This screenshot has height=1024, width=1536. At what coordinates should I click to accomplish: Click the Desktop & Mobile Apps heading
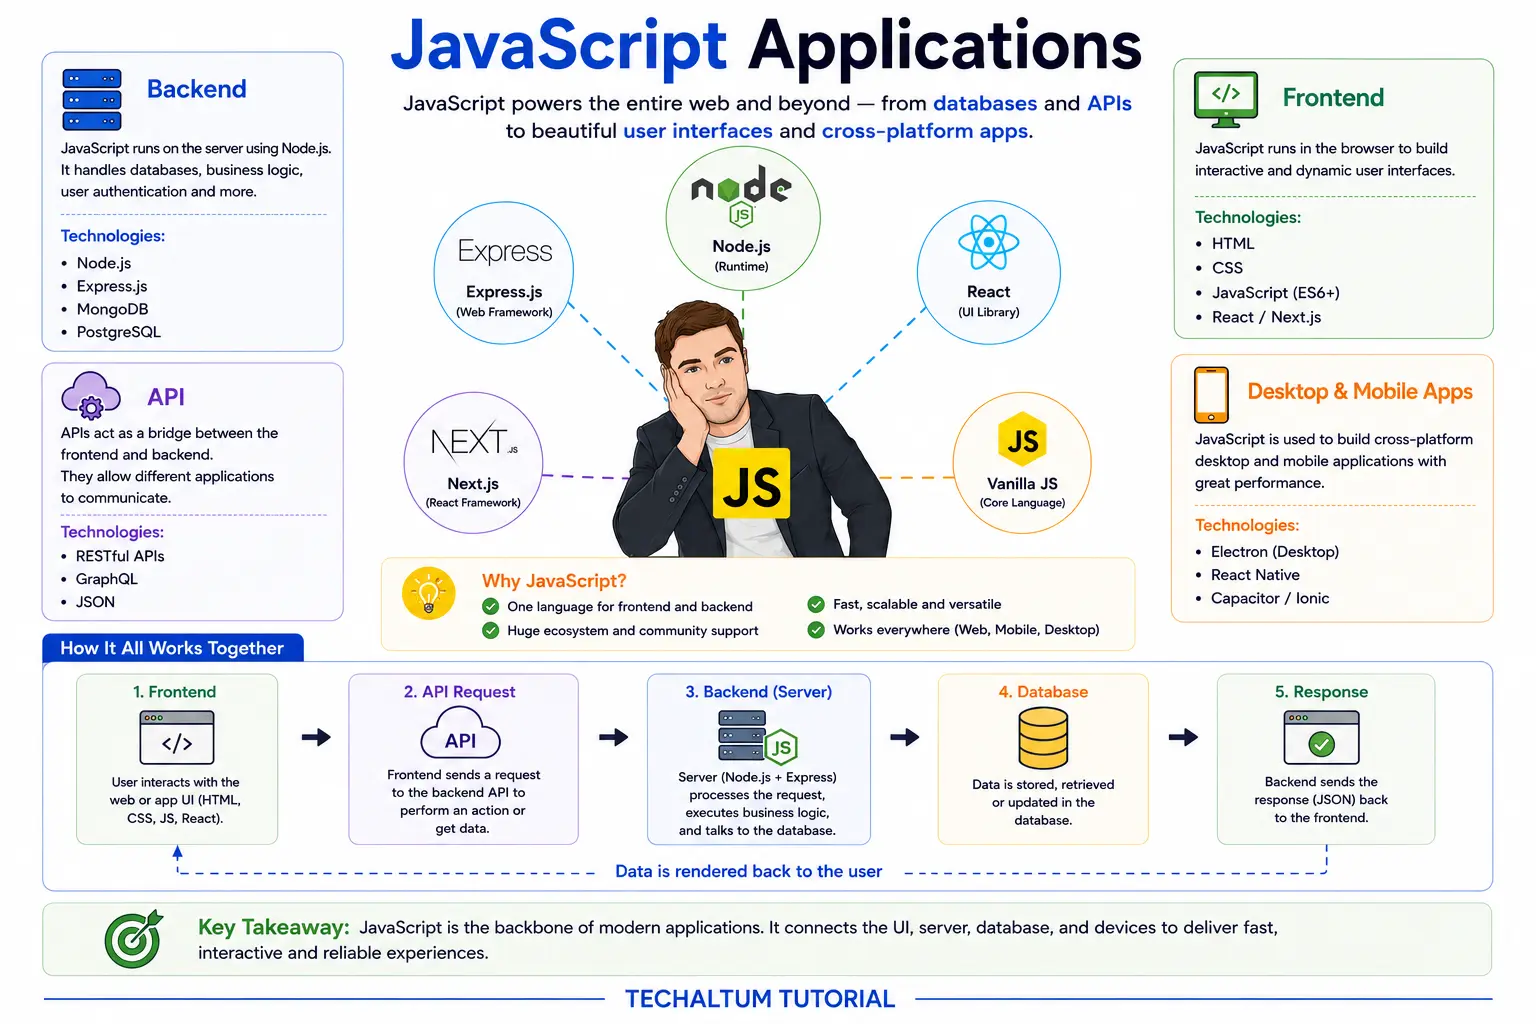click(1360, 392)
